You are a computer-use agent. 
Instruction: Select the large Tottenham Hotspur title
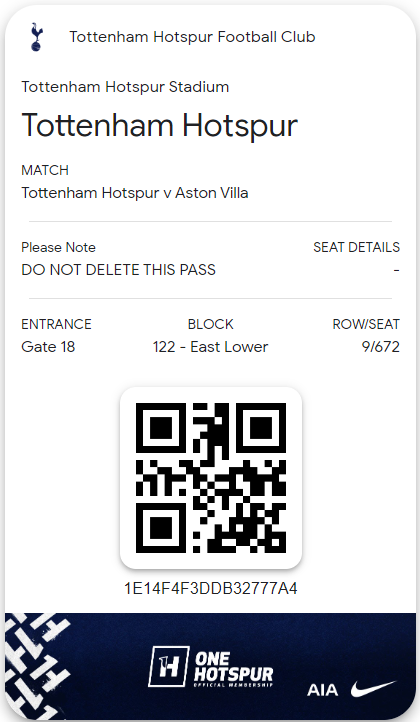pyautogui.click(x=159, y=125)
